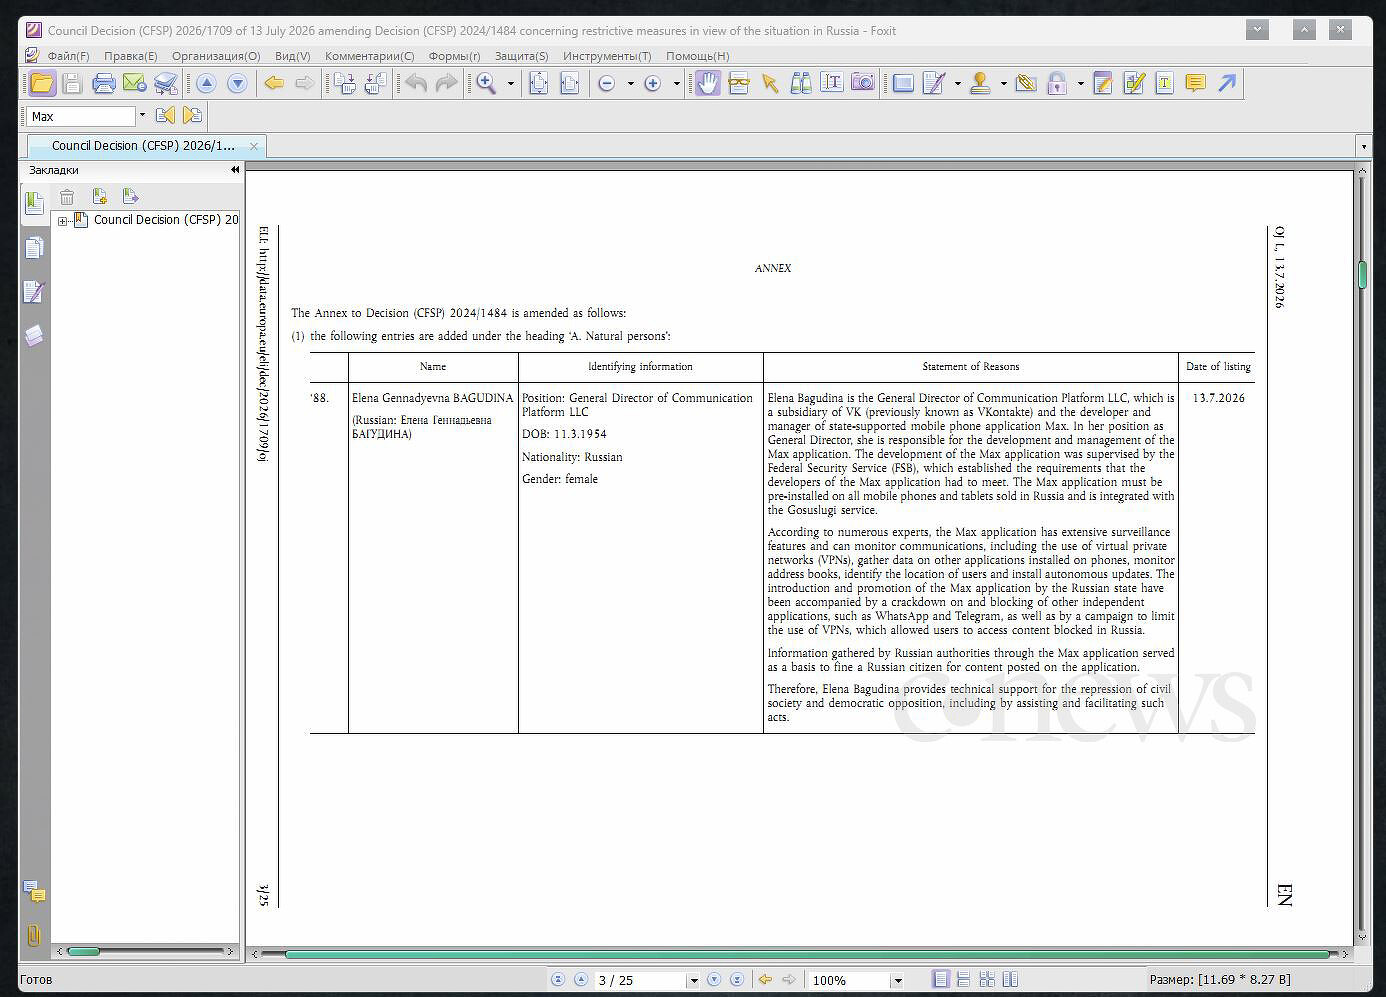Screen dimensions: 1386x997
Task: Open a file with the folder icon
Action: pos(41,84)
